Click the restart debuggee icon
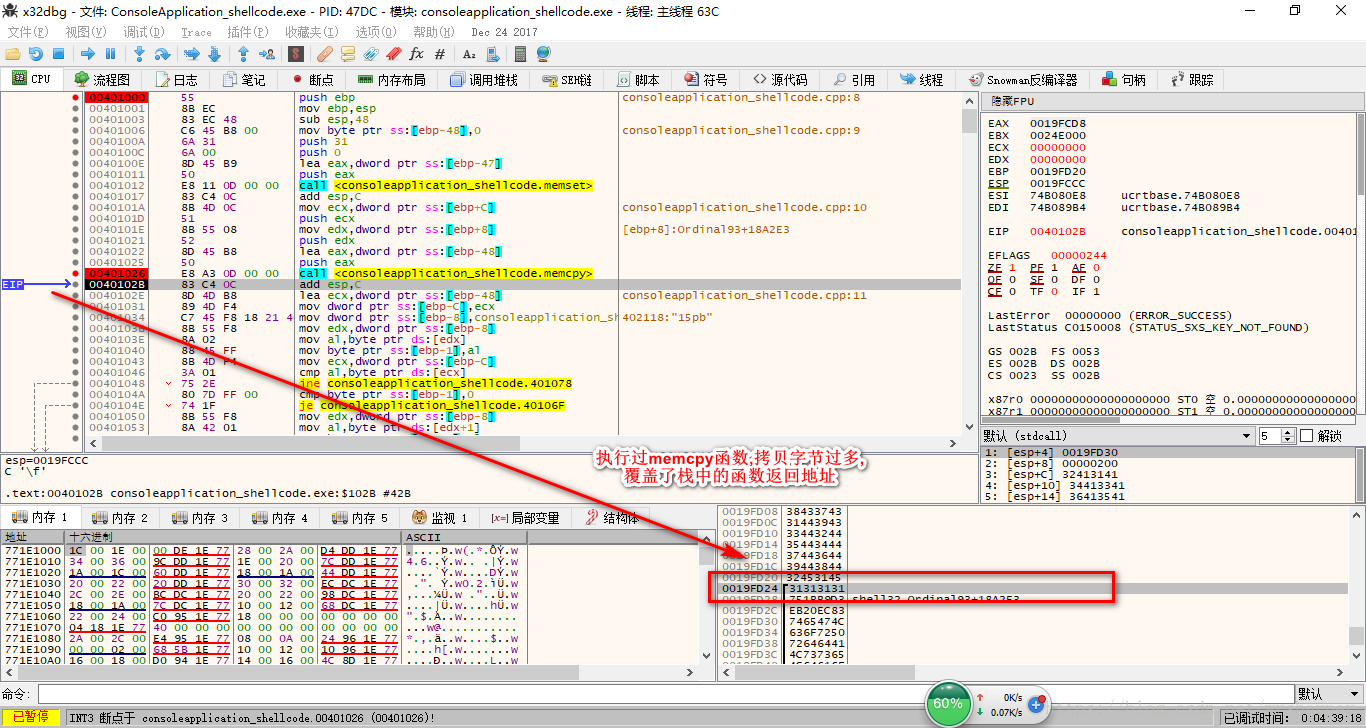Viewport: 1366px width, 728px height. tap(36, 54)
